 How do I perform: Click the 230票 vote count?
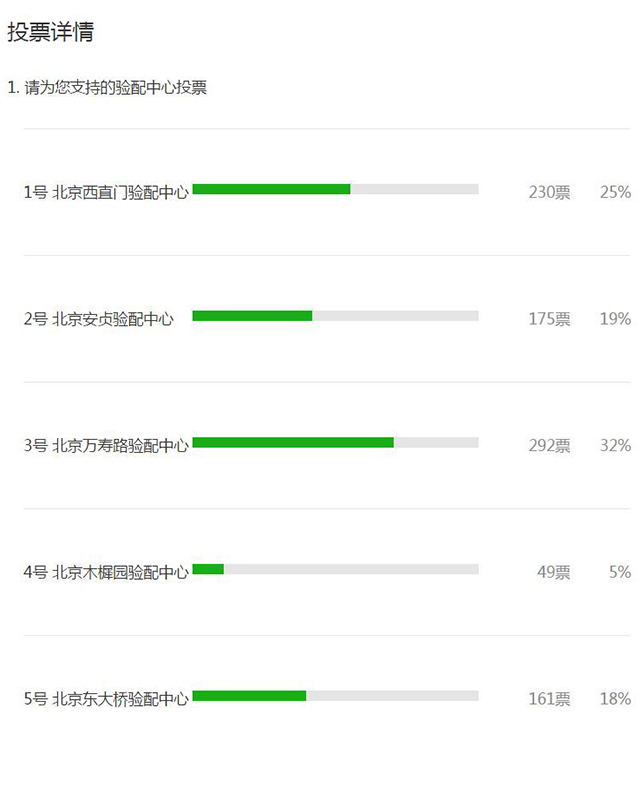coord(549,192)
